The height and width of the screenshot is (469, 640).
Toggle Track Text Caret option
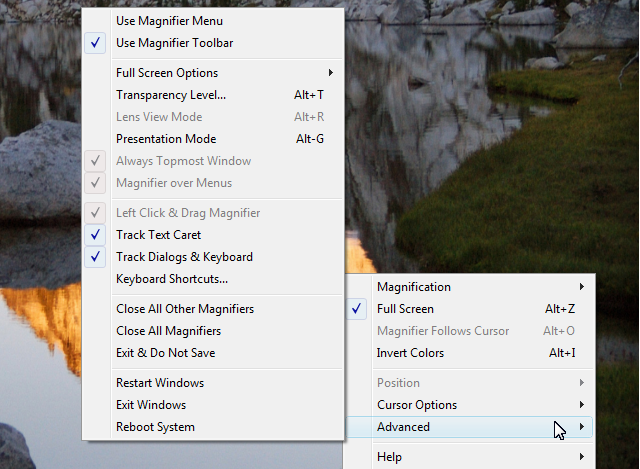pyautogui.click(x=158, y=235)
